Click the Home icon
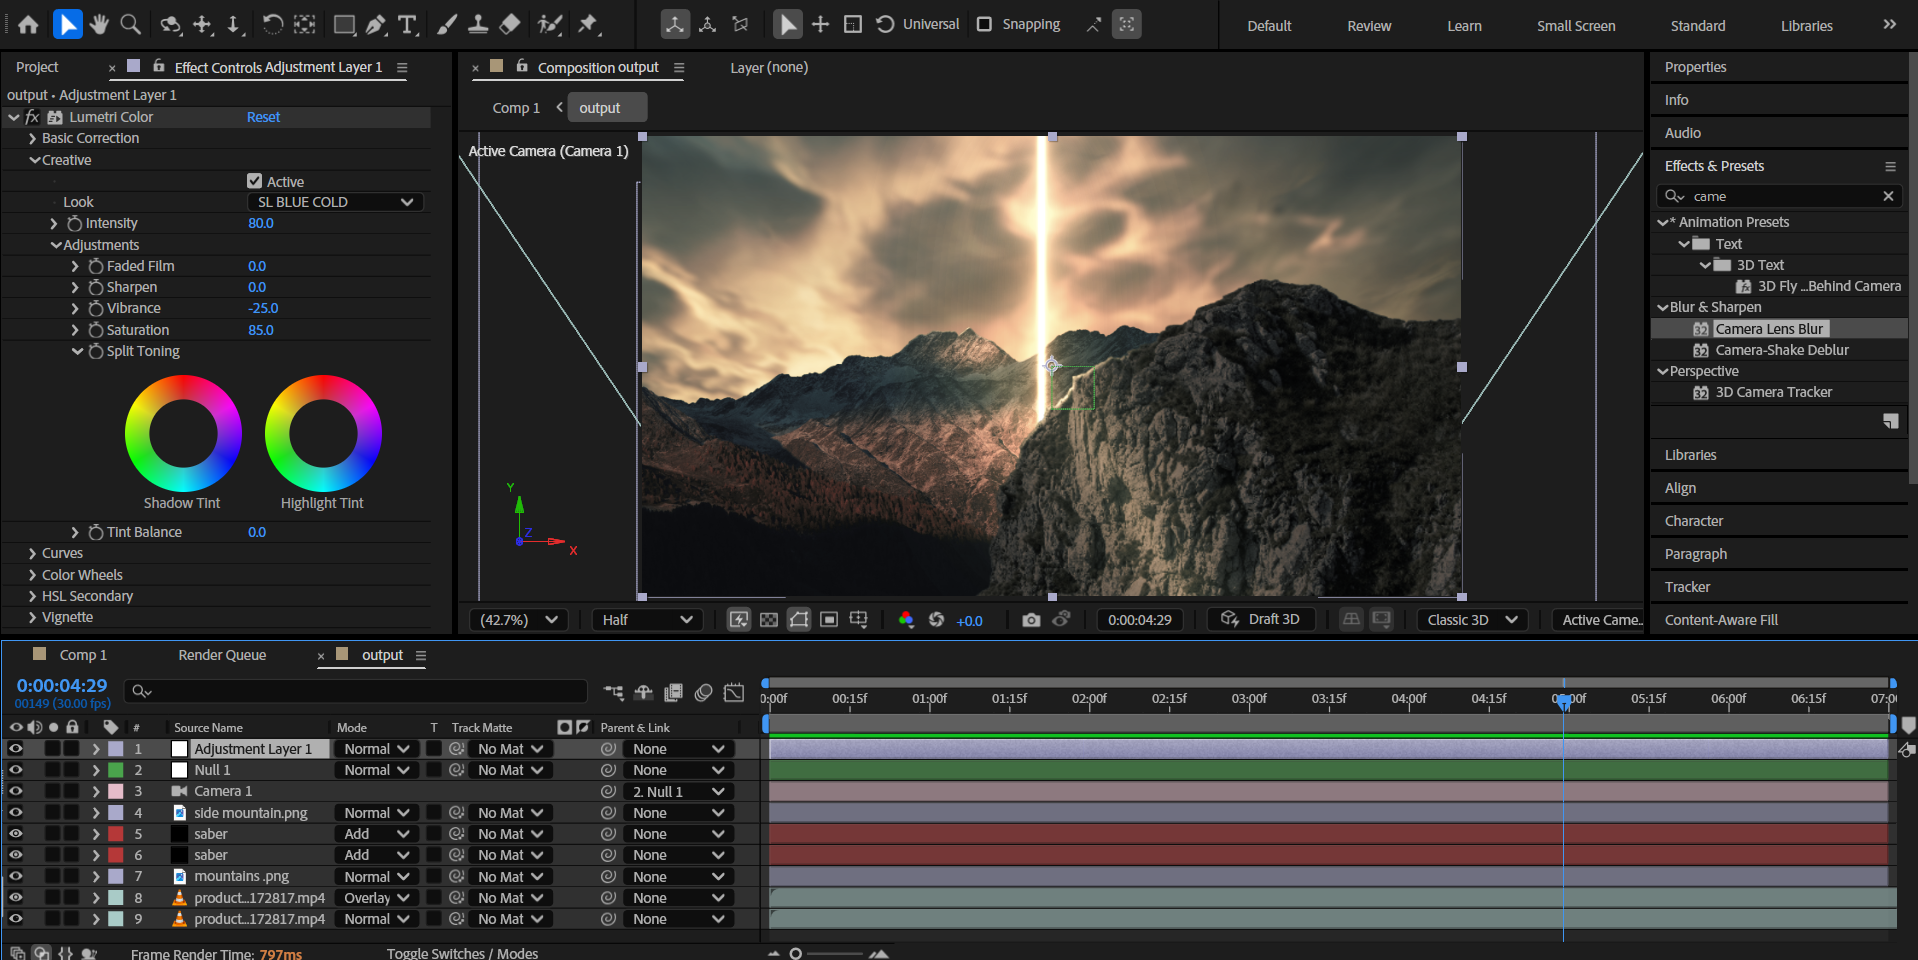 [x=28, y=24]
